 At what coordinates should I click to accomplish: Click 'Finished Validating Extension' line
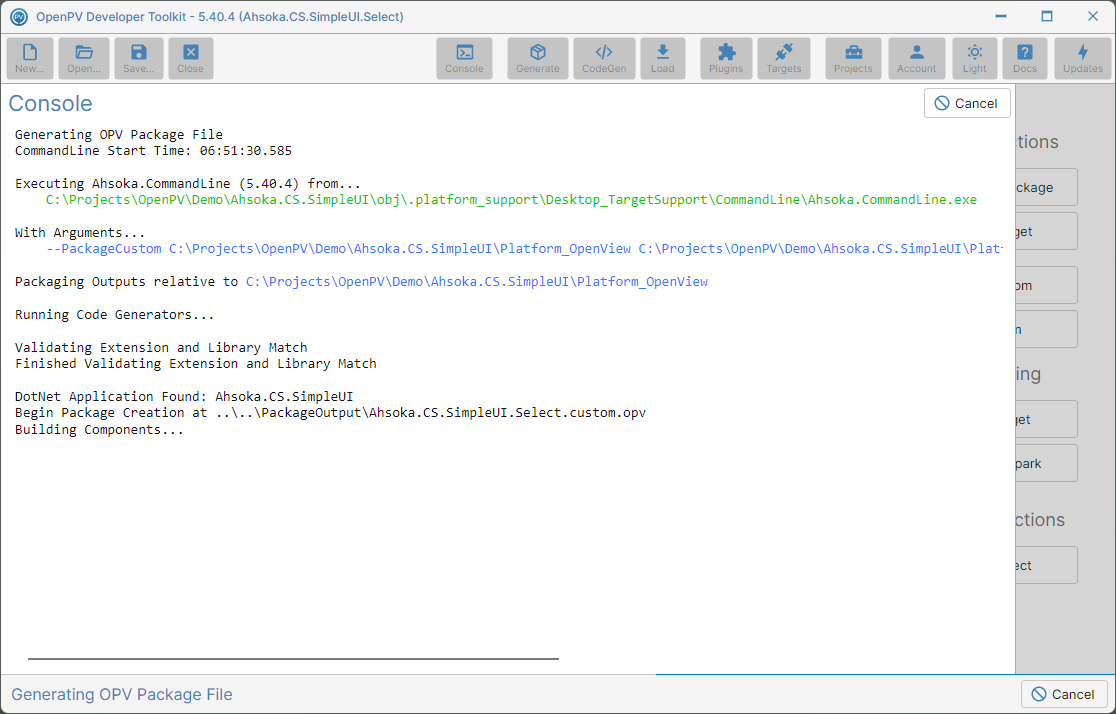[196, 364]
